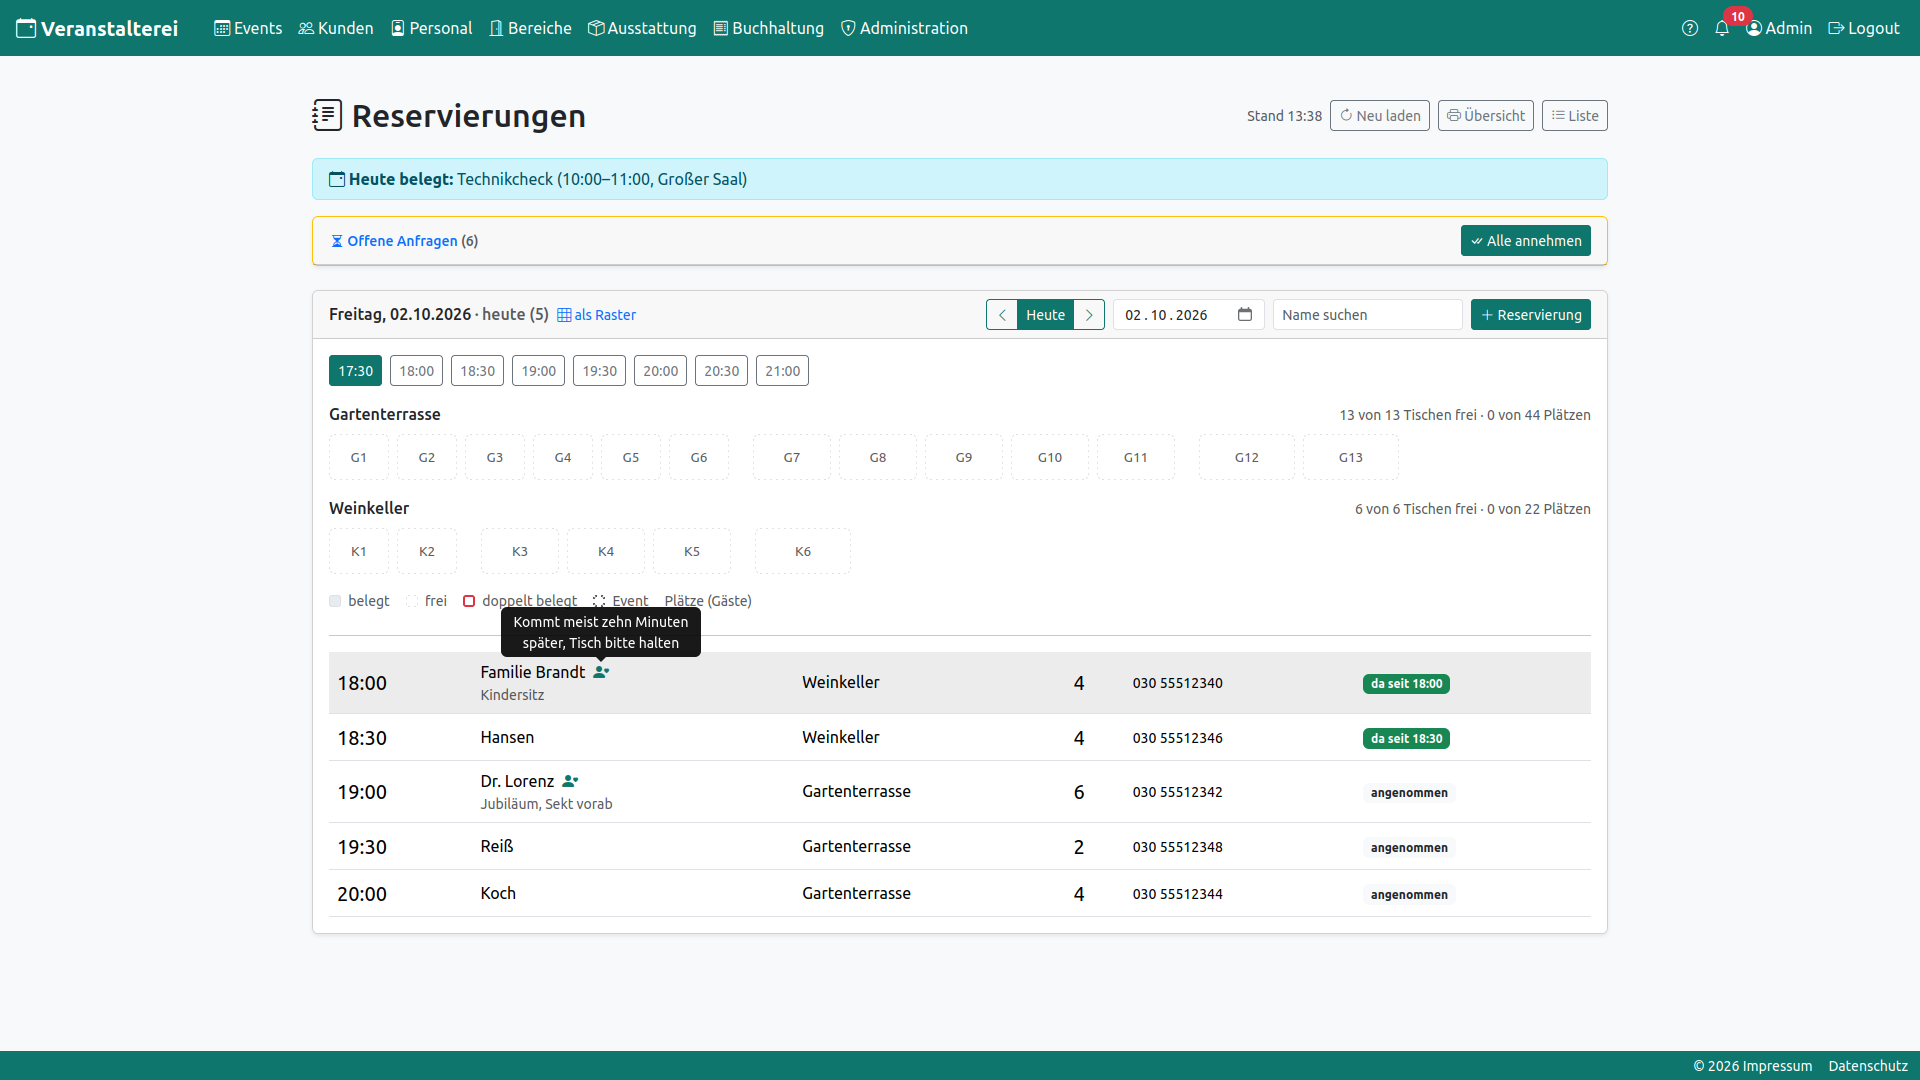Select table G13 on Gartenterrasse

(1351, 457)
